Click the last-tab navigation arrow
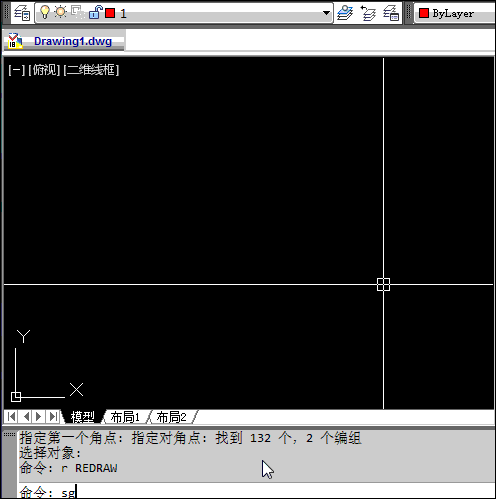Viewport: 496px width, 499px height. (x=53, y=416)
